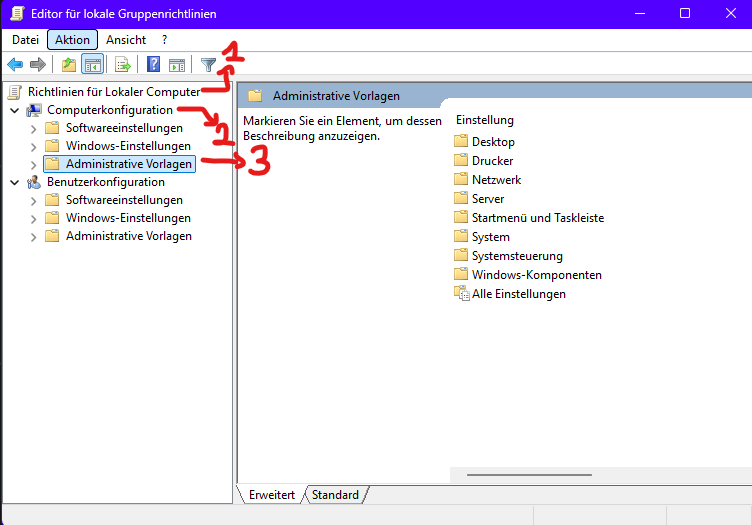Image resolution: width=752 pixels, height=525 pixels.
Task: Open the Ansicht menu
Action: coord(126,40)
